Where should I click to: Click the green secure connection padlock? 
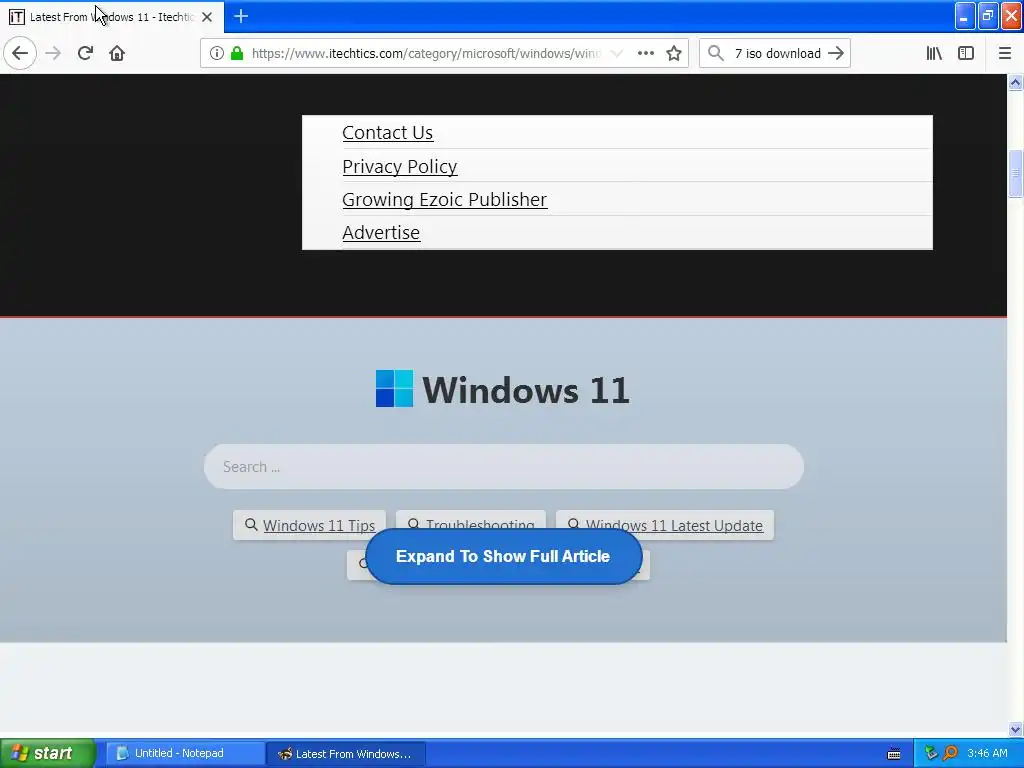[237, 53]
